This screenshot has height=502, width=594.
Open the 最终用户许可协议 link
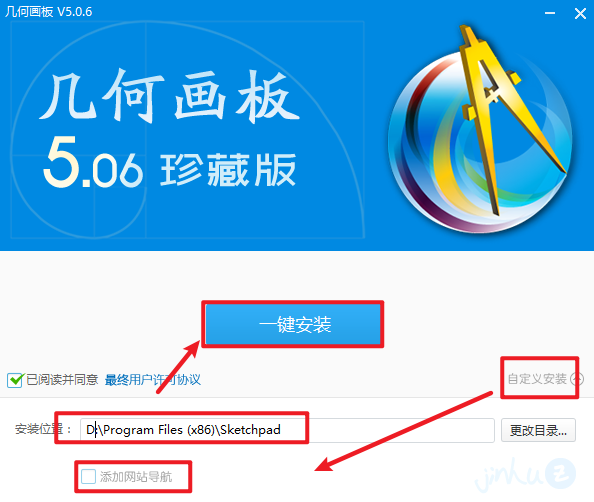(153, 380)
